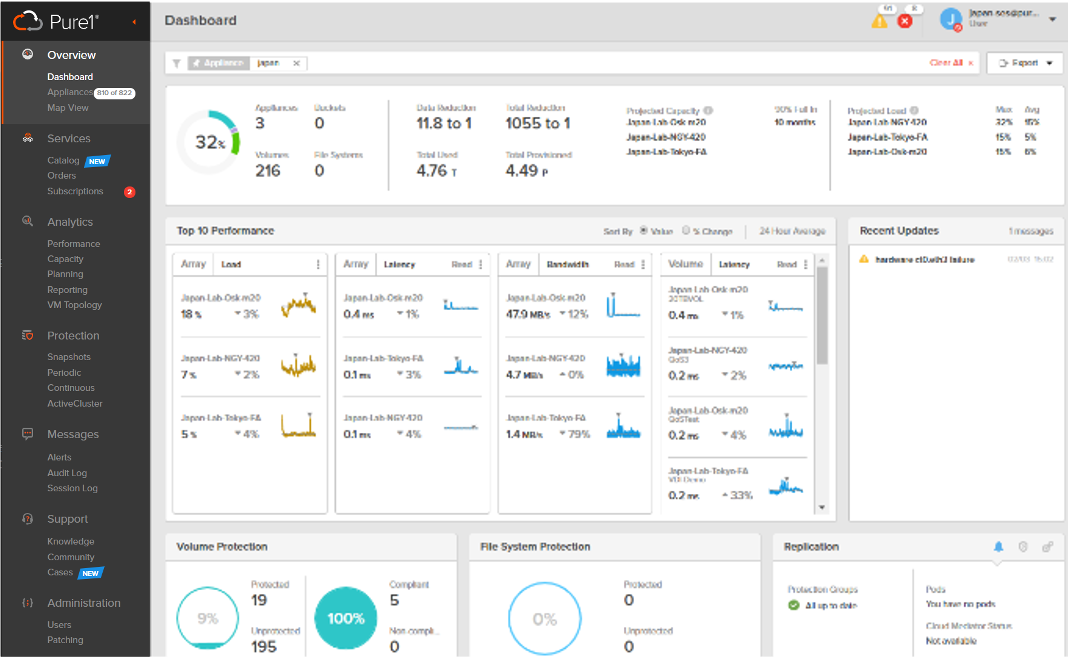Image resolution: width=1068 pixels, height=658 pixels.
Task: Open the Load column options menu
Action: 318,264
